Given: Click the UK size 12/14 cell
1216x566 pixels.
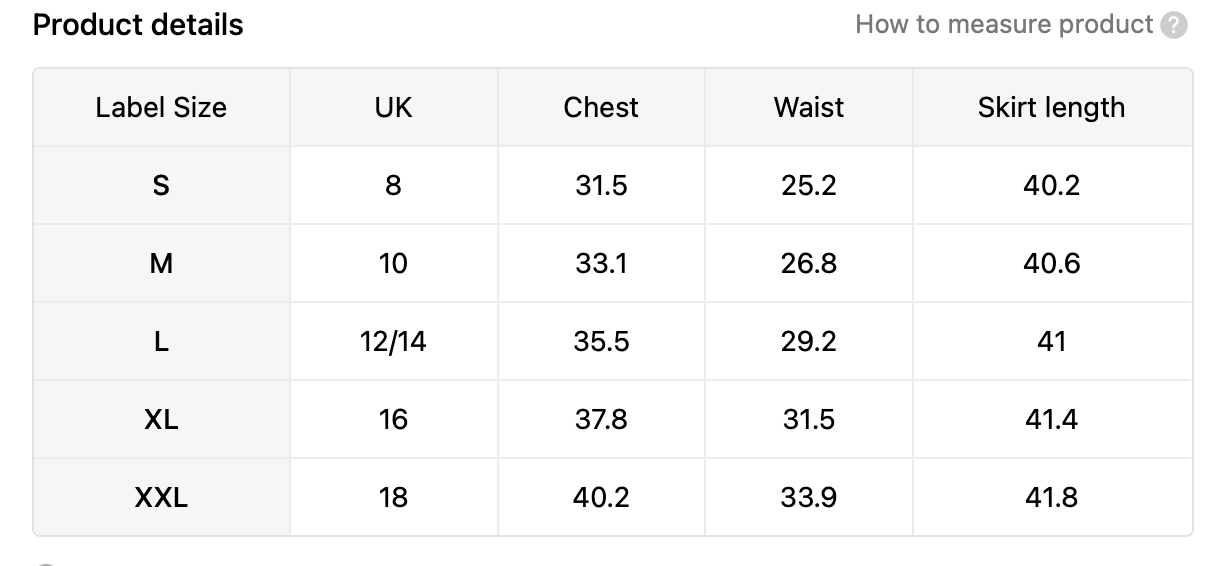Looking at the screenshot, I should (393, 341).
